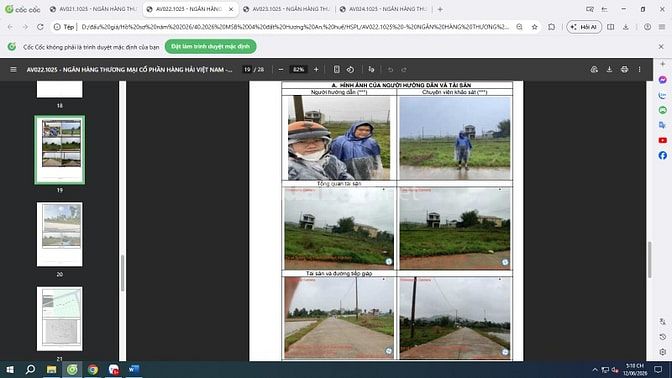Toggle the browser split view icon

611,27
